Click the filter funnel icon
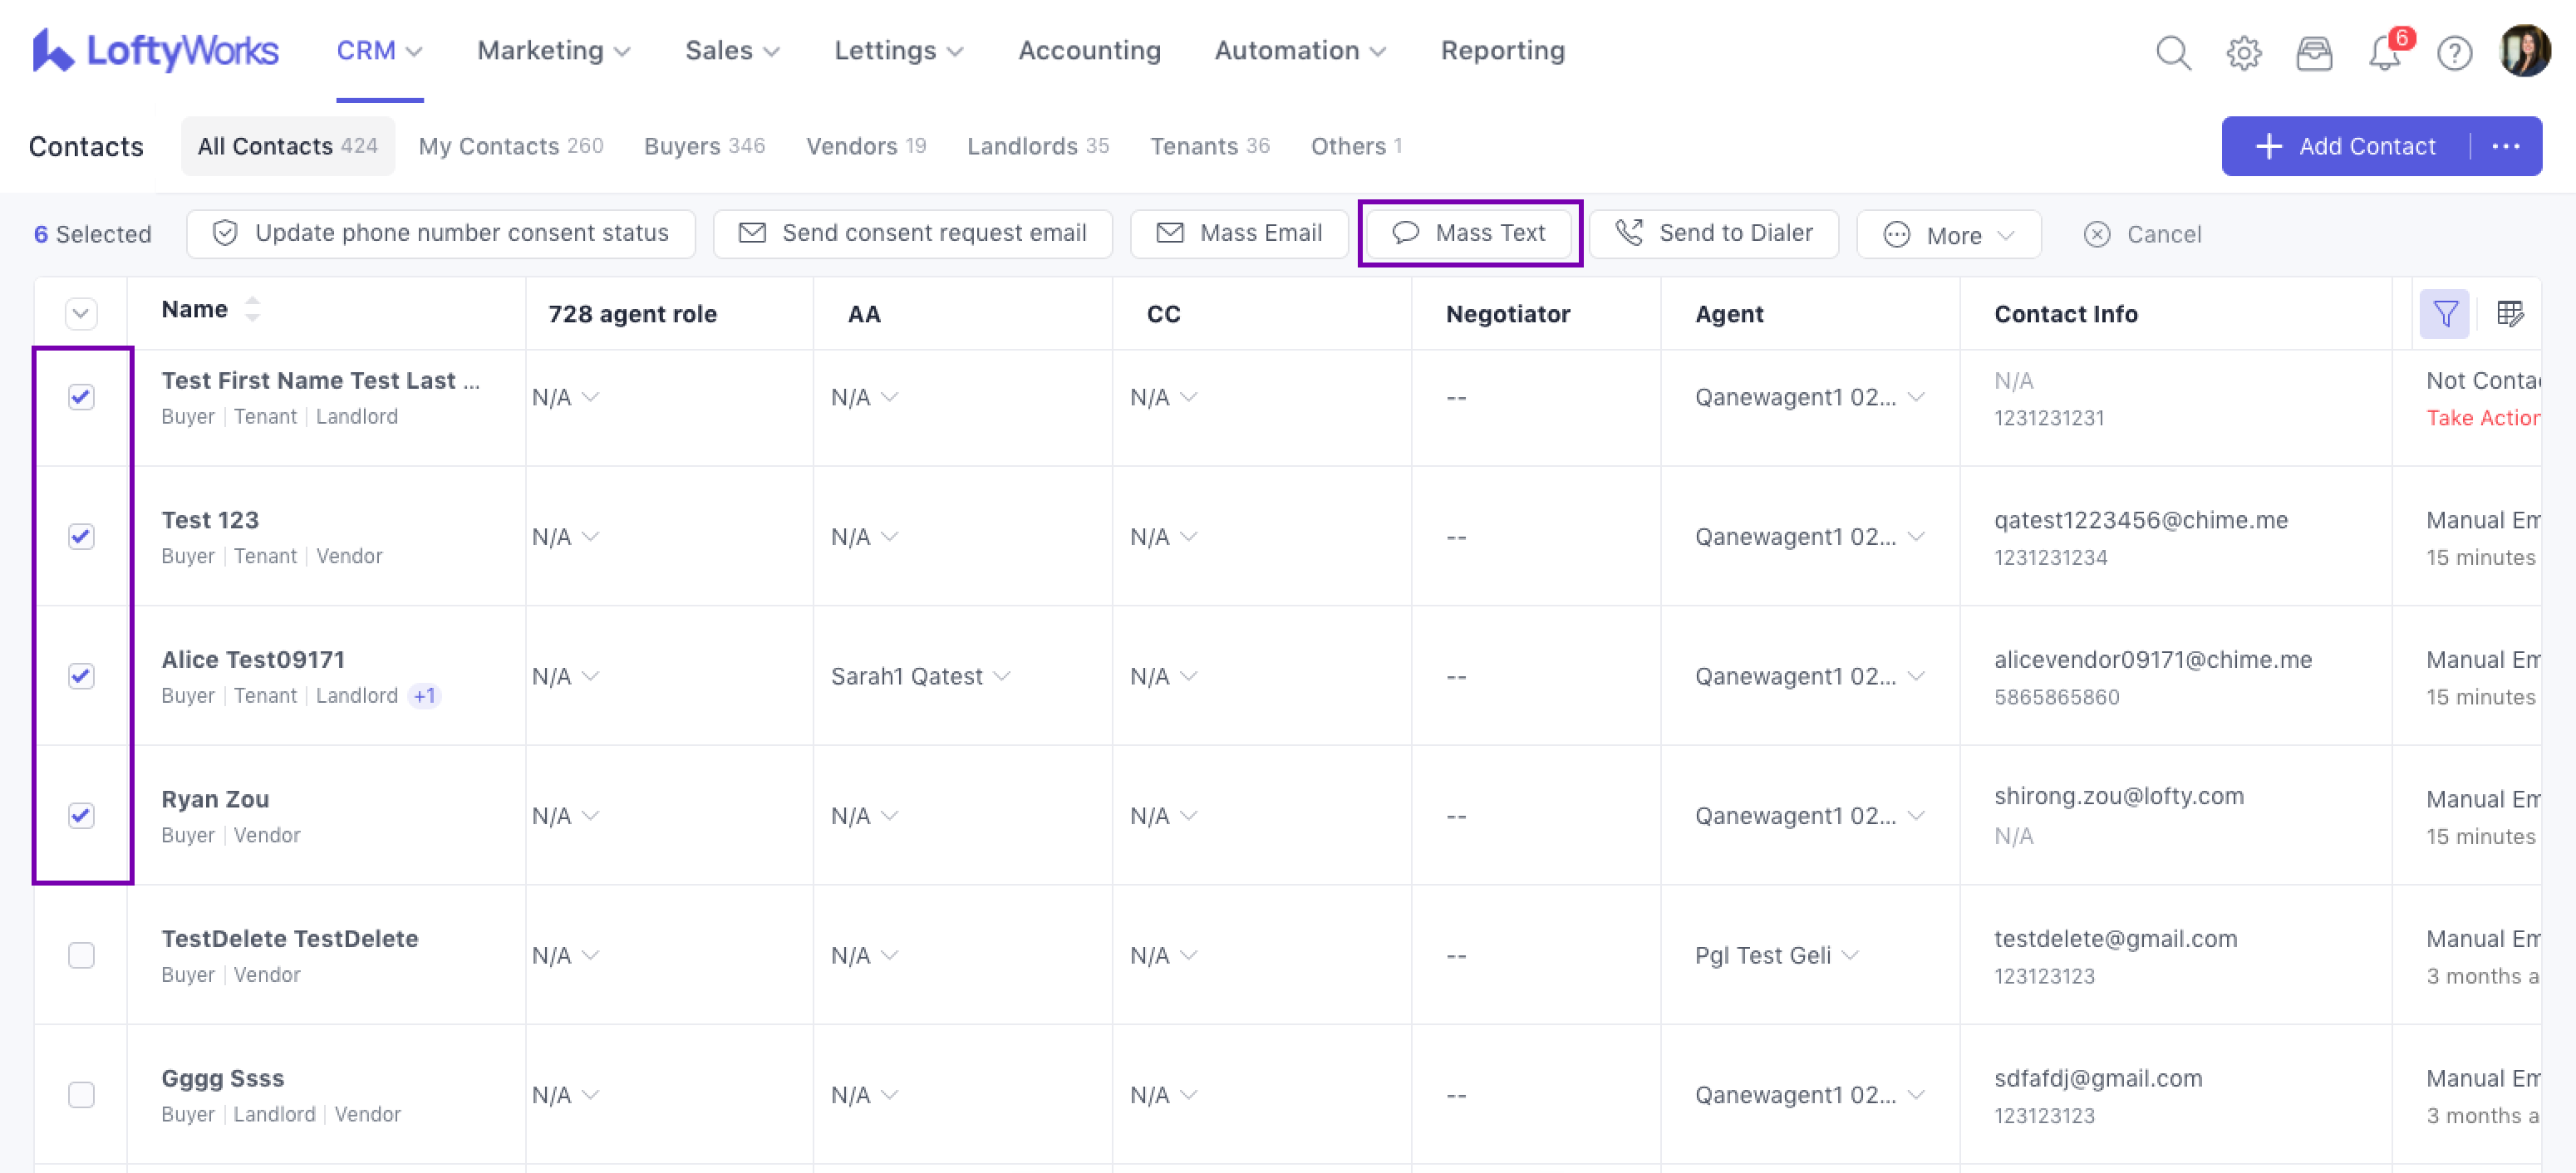 (x=2444, y=314)
